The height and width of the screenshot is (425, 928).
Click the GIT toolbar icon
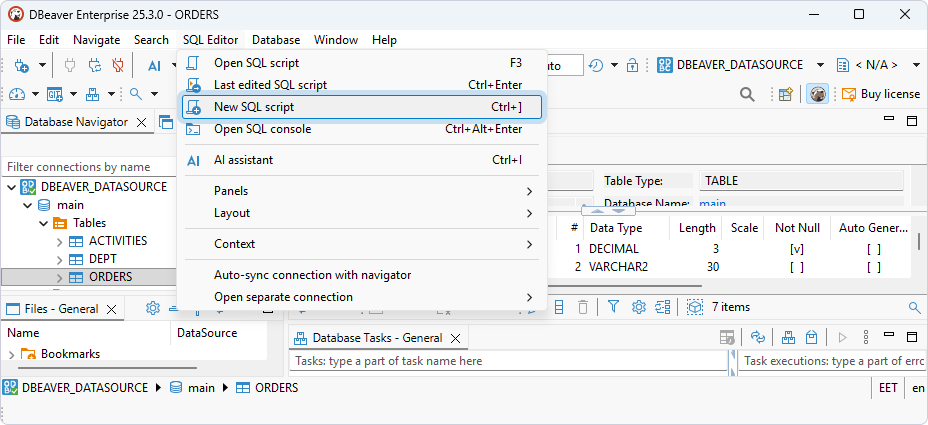(x=55, y=94)
